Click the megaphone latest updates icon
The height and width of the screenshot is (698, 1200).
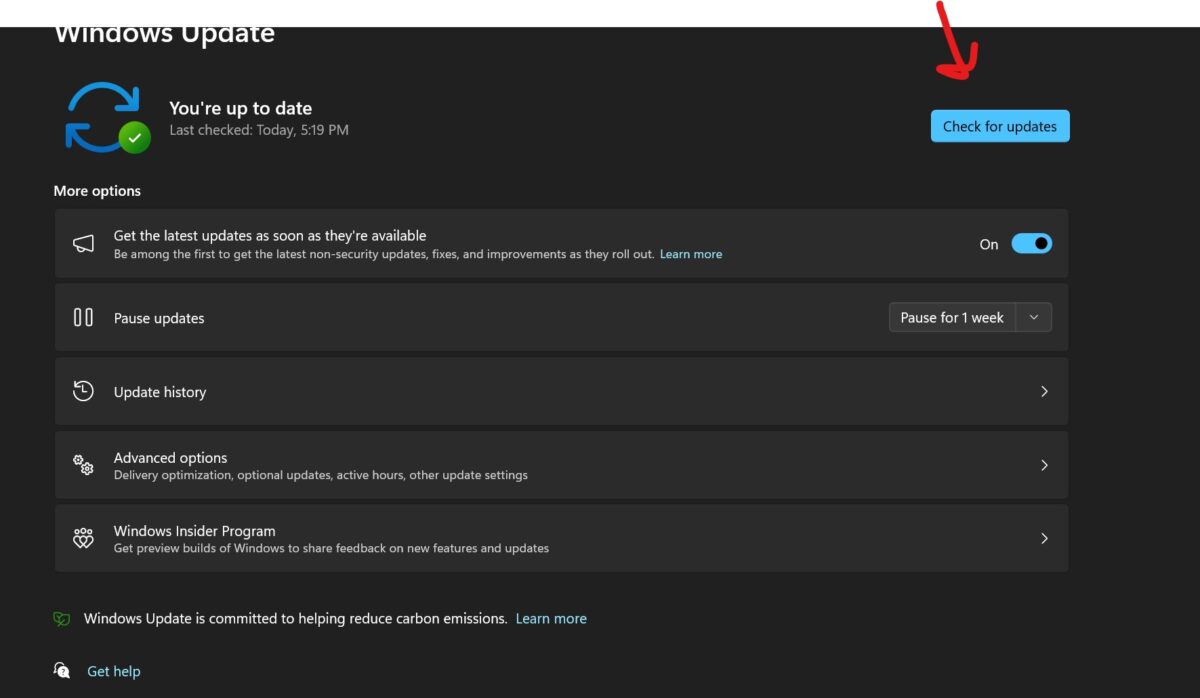84,244
